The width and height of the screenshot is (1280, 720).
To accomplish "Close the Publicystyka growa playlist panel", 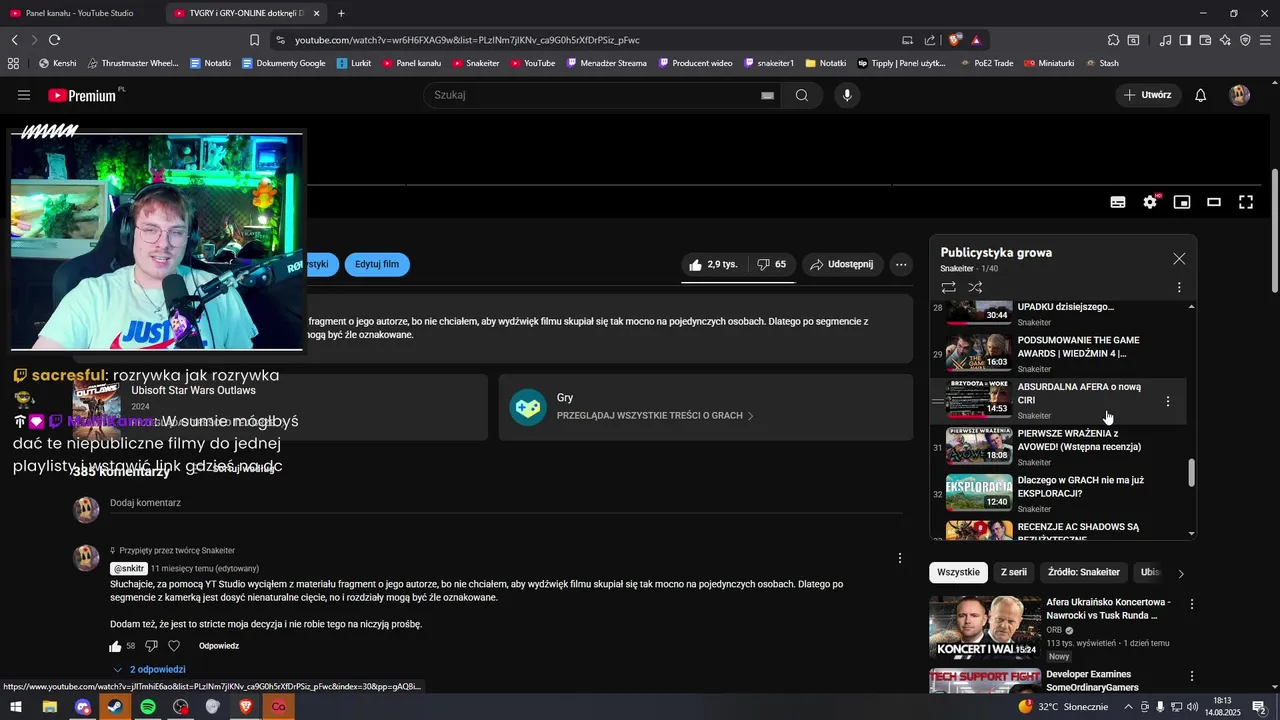I will 1179,259.
